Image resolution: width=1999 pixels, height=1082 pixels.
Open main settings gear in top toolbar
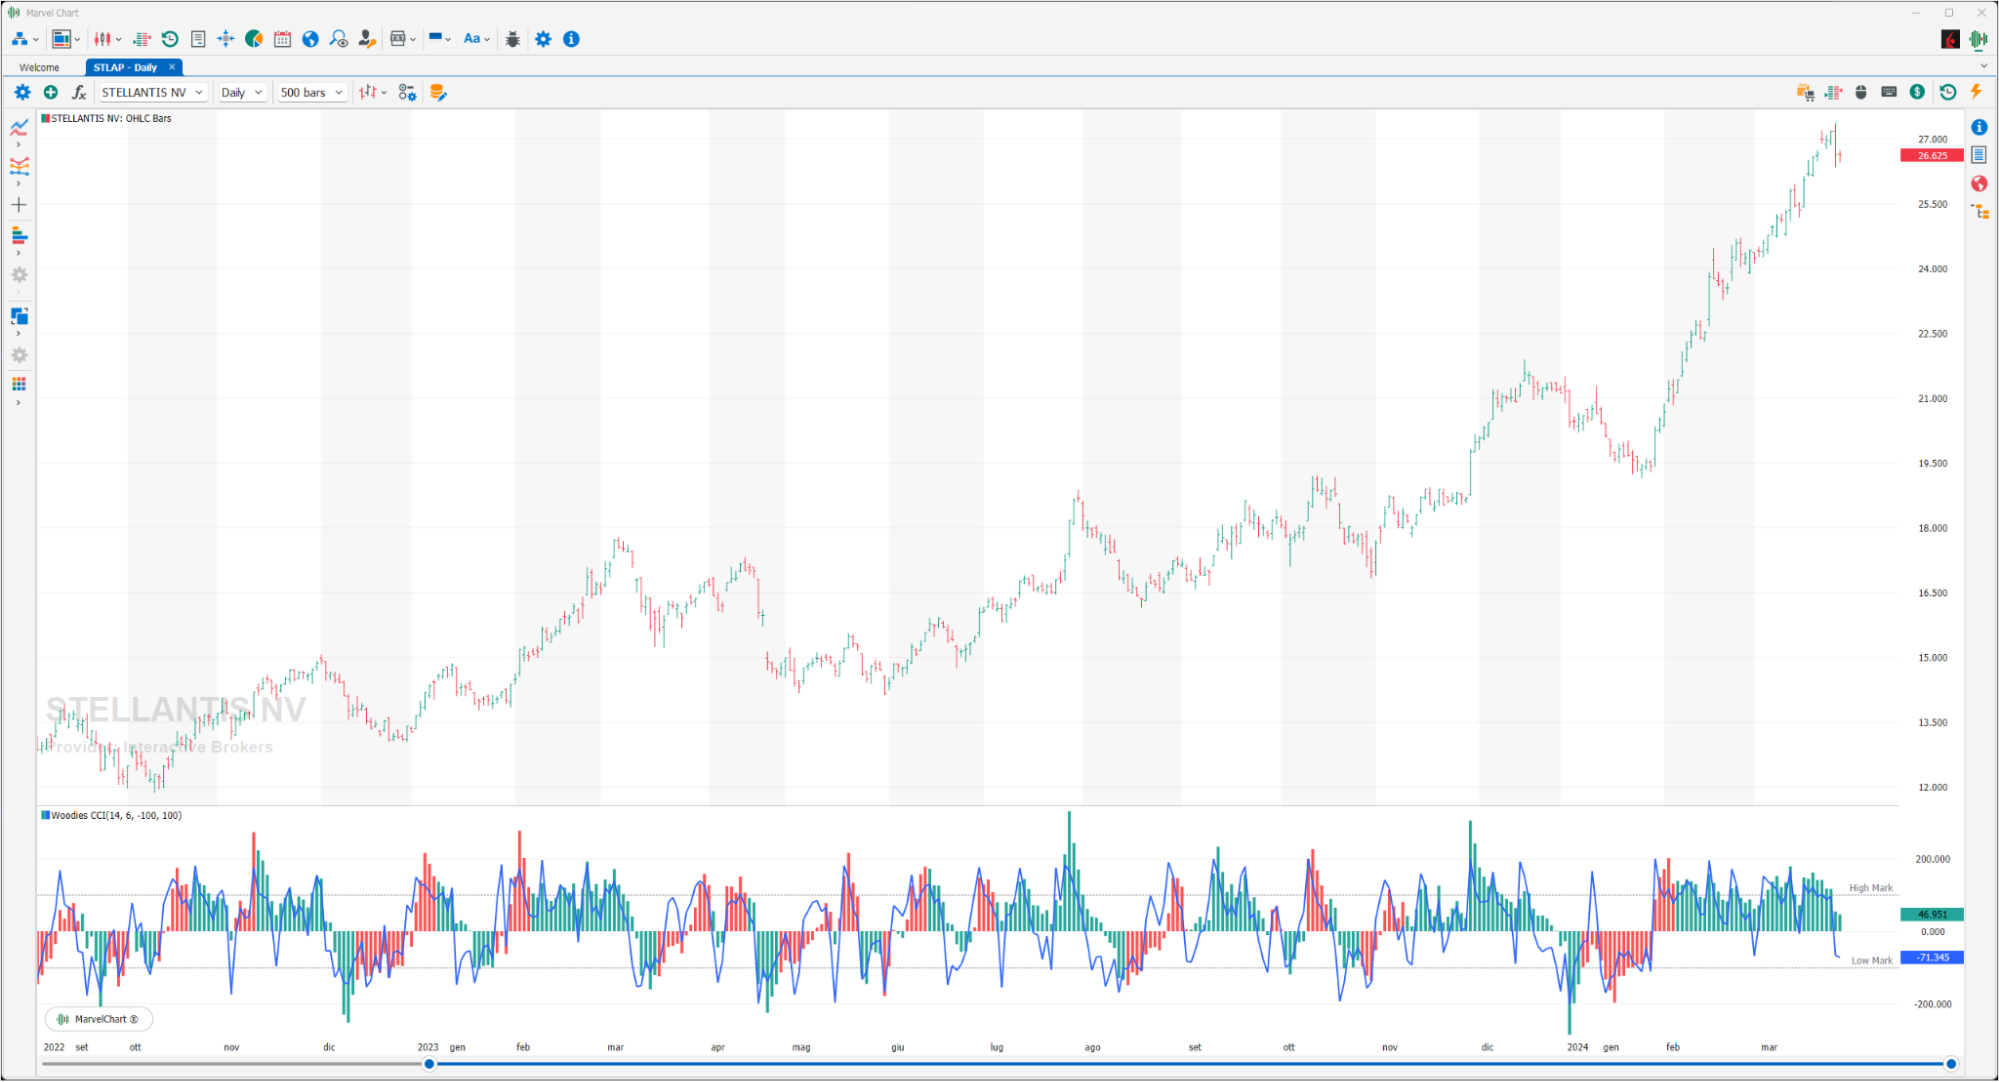pyautogui.click(x=543, y=39)
